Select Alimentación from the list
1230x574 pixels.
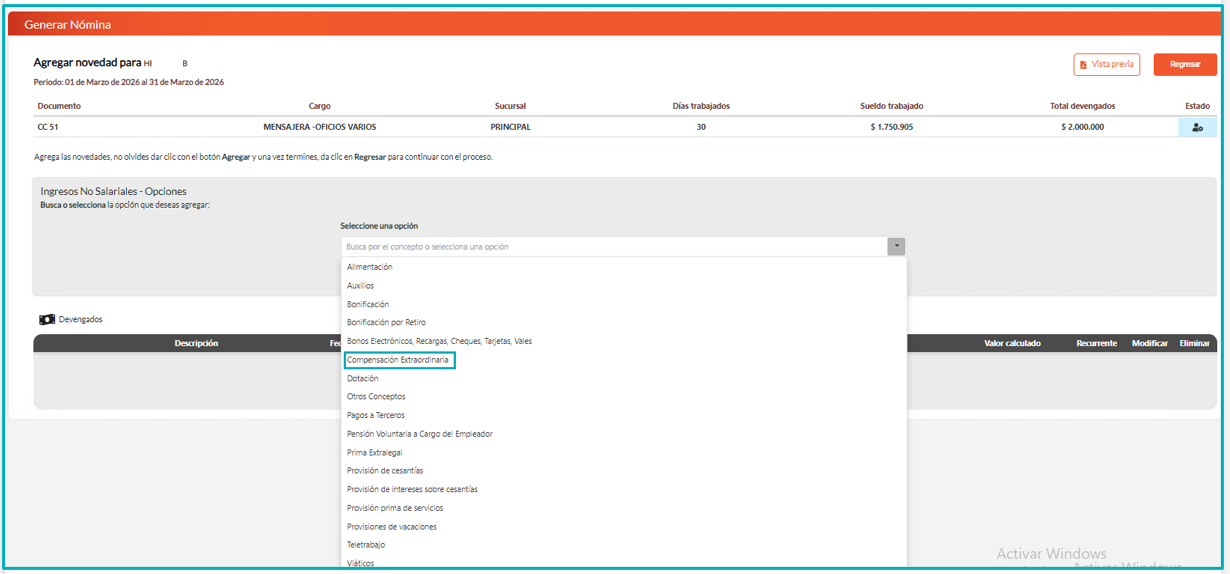369,267
